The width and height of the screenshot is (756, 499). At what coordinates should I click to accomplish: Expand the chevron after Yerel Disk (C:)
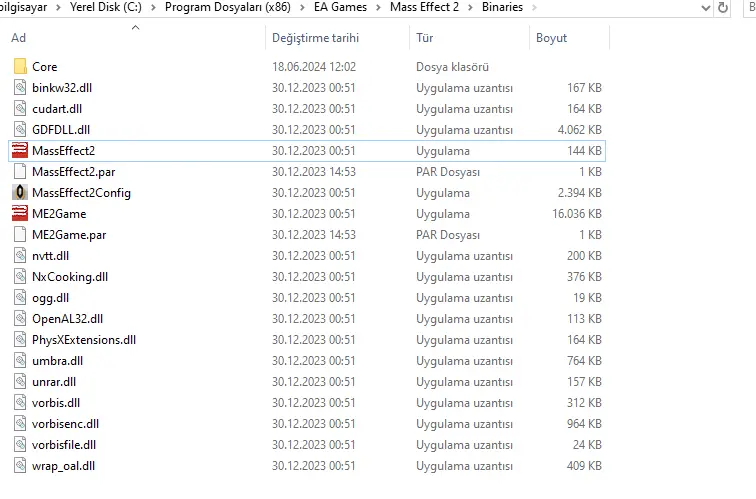pos(153,8)
